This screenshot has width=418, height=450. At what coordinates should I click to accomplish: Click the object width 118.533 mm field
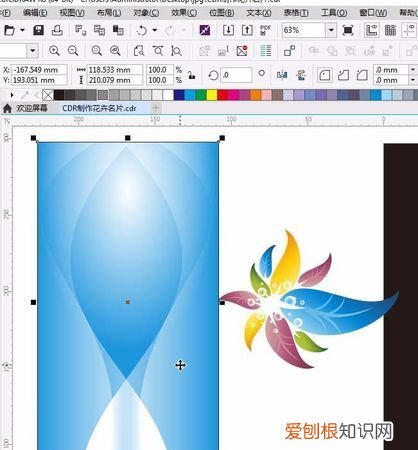(114, 70)
